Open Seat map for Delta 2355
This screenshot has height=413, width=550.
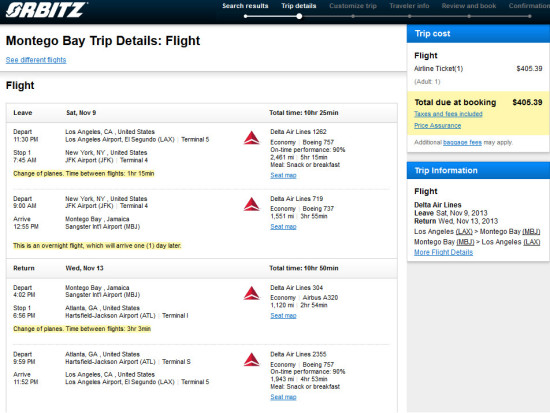tap(283, 397)
